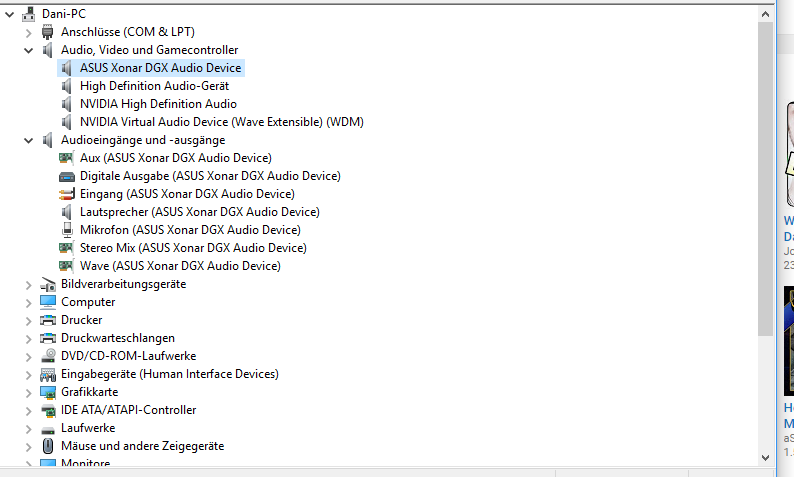Click the Stereo Mix sound card icon
This screenshot has width=794, height=477.
click(66, 248)
